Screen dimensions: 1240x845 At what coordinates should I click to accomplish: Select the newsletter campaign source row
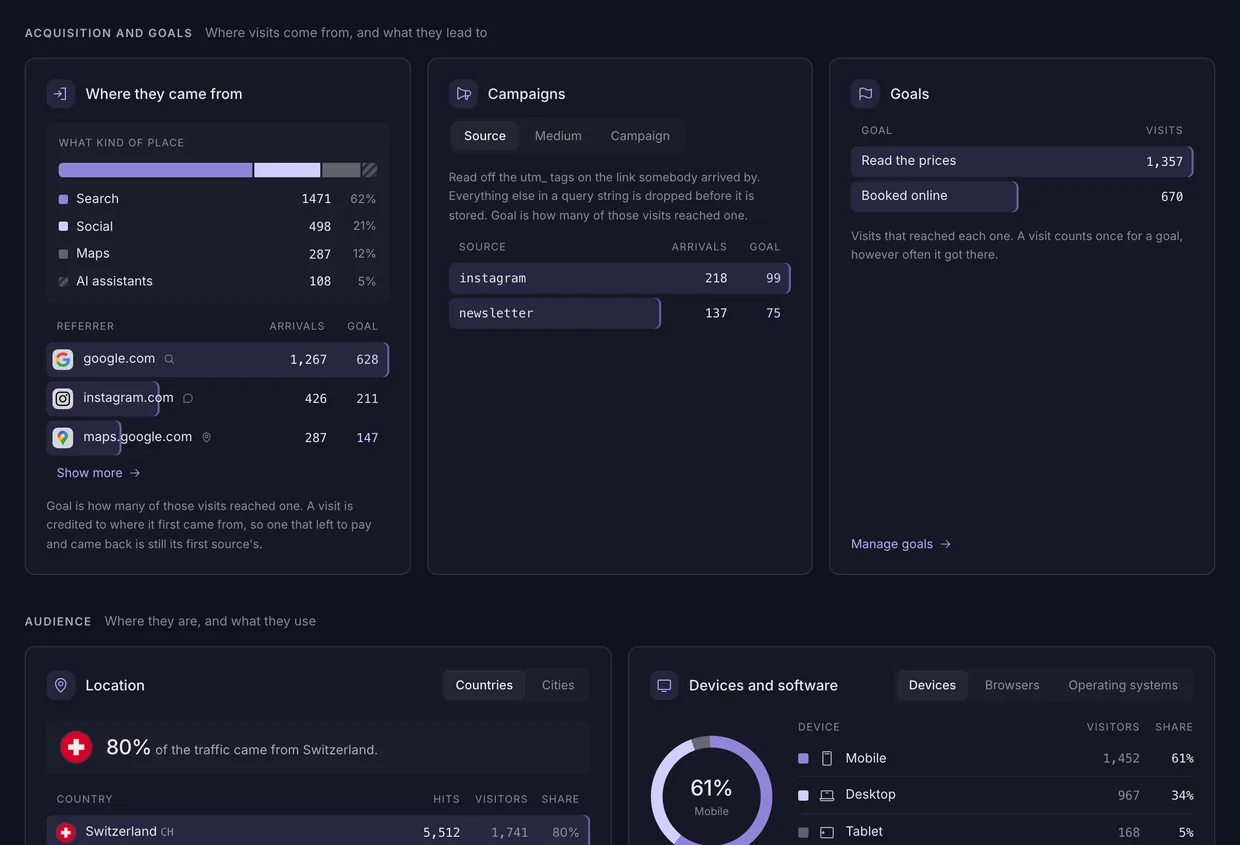point(620,313)
